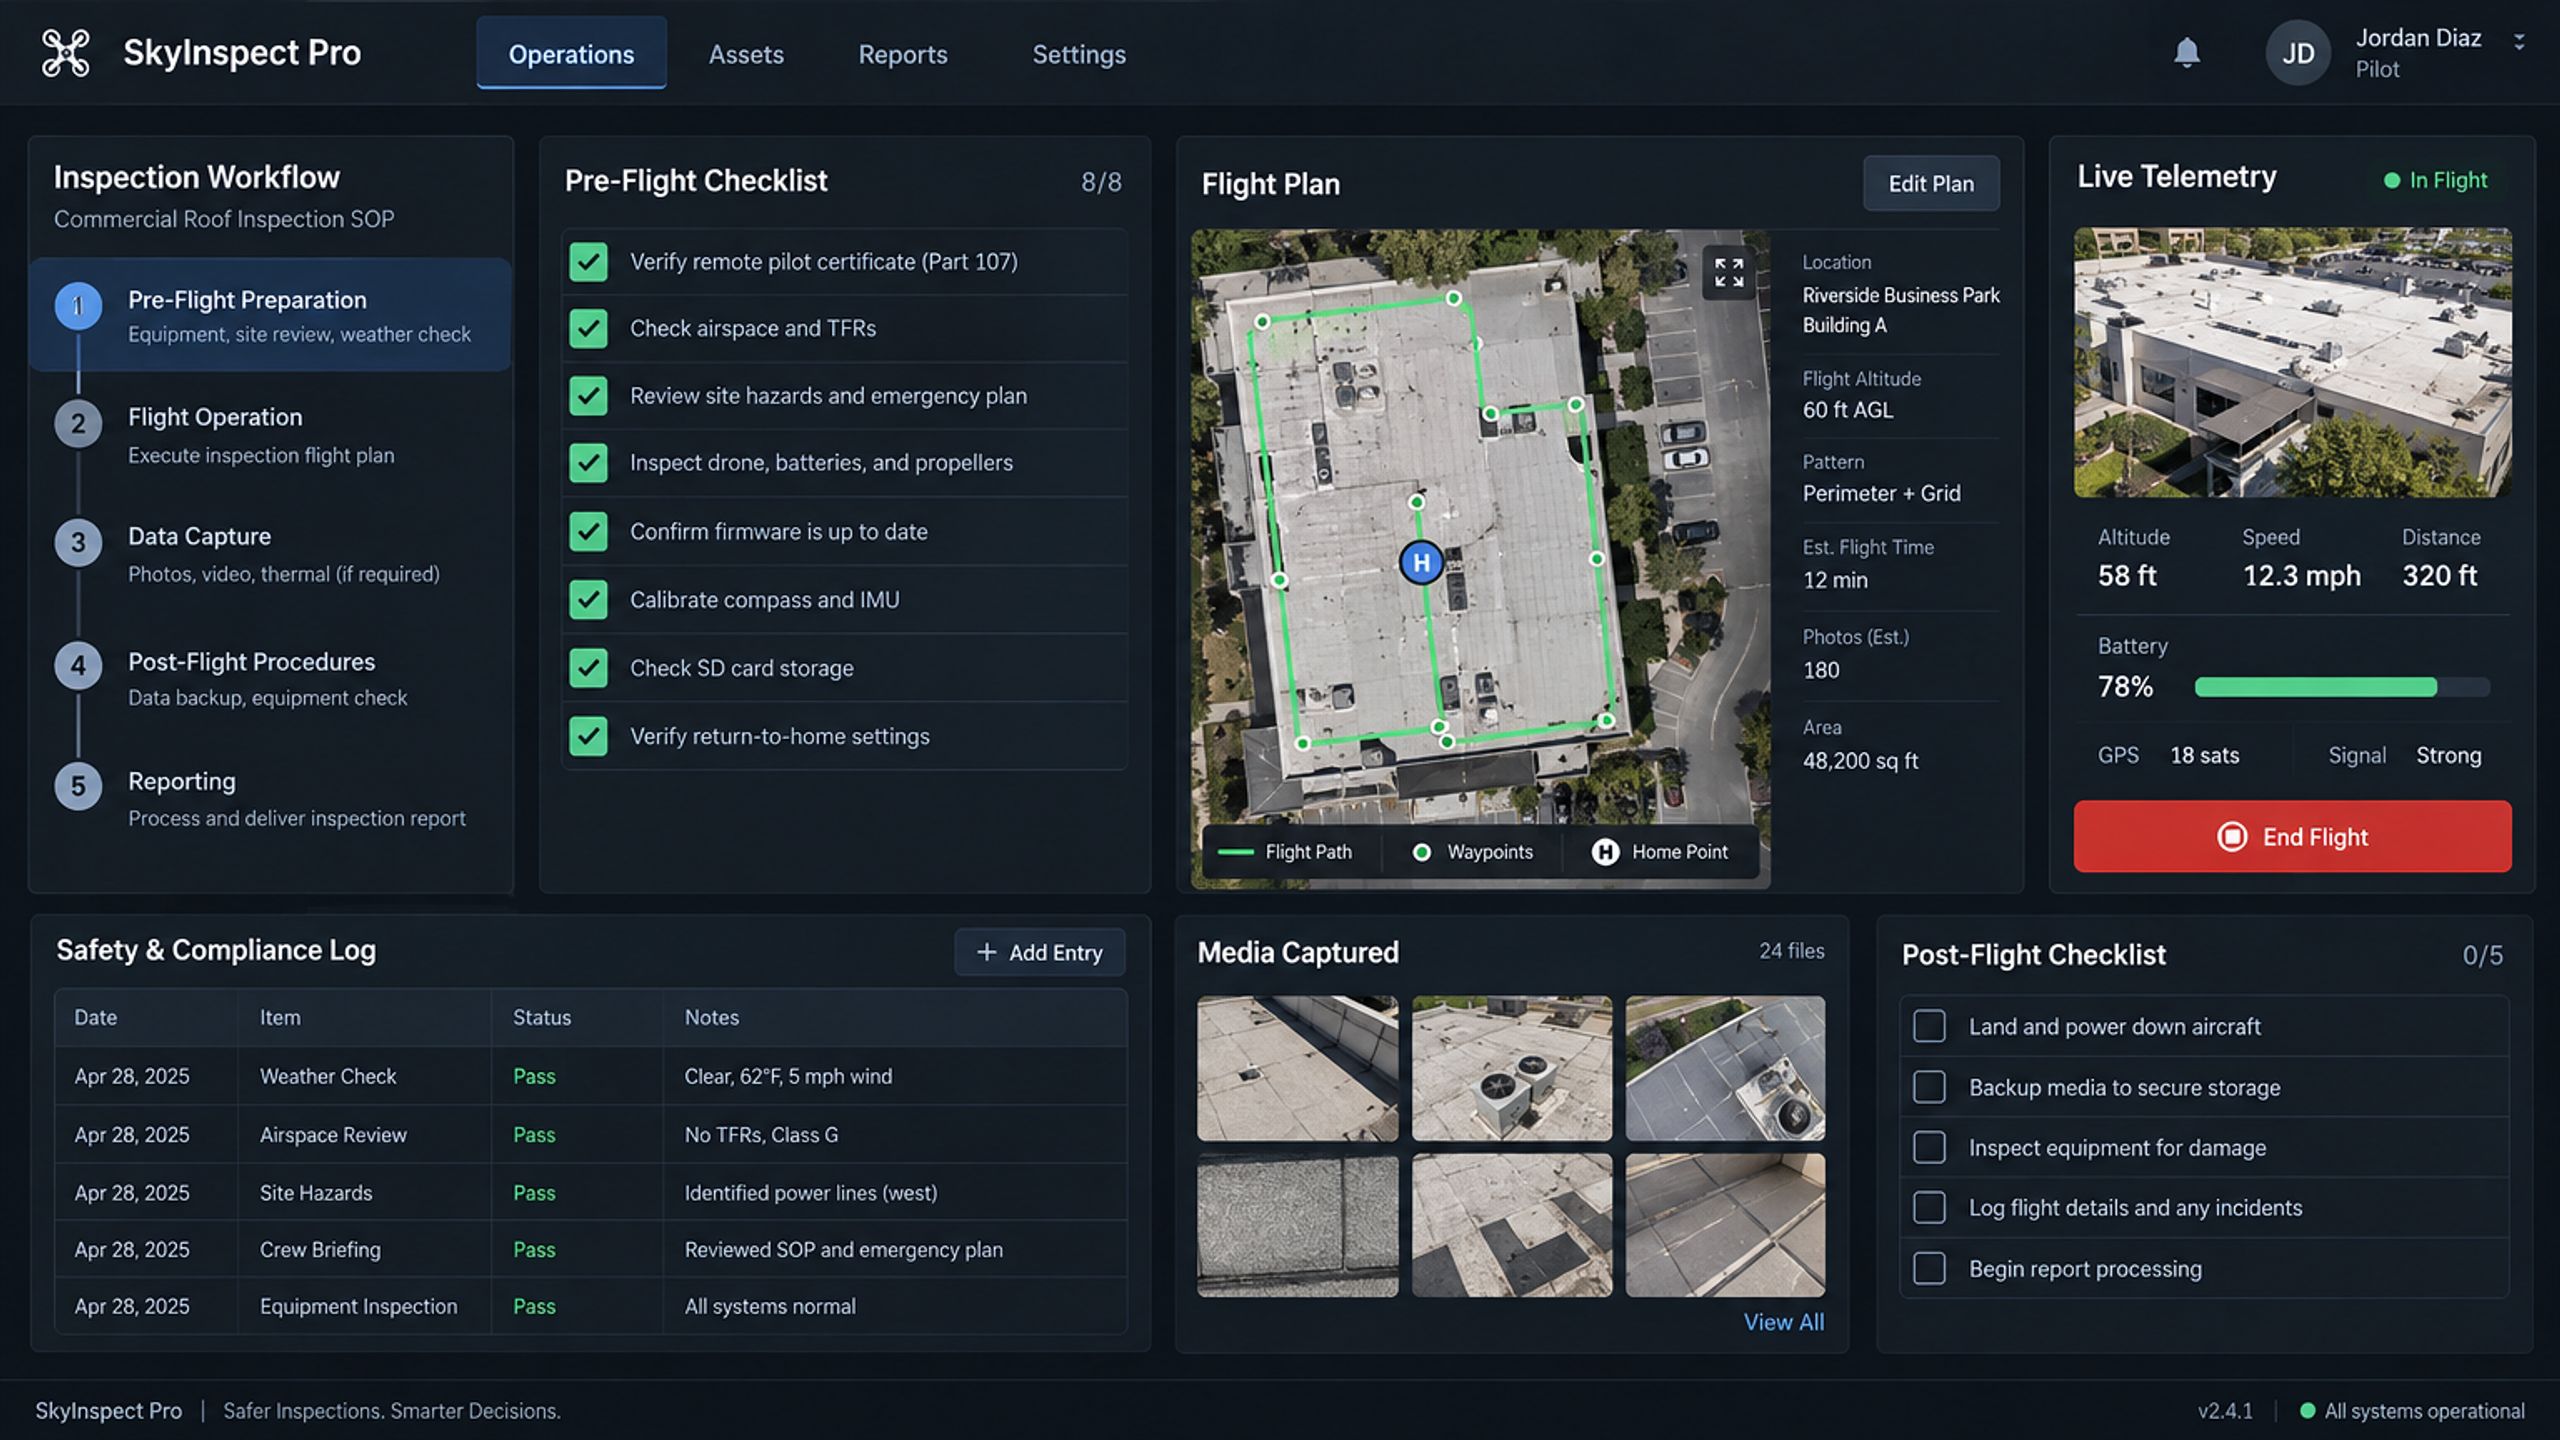Click the All systems operational status

[x=2412, y=1411]
